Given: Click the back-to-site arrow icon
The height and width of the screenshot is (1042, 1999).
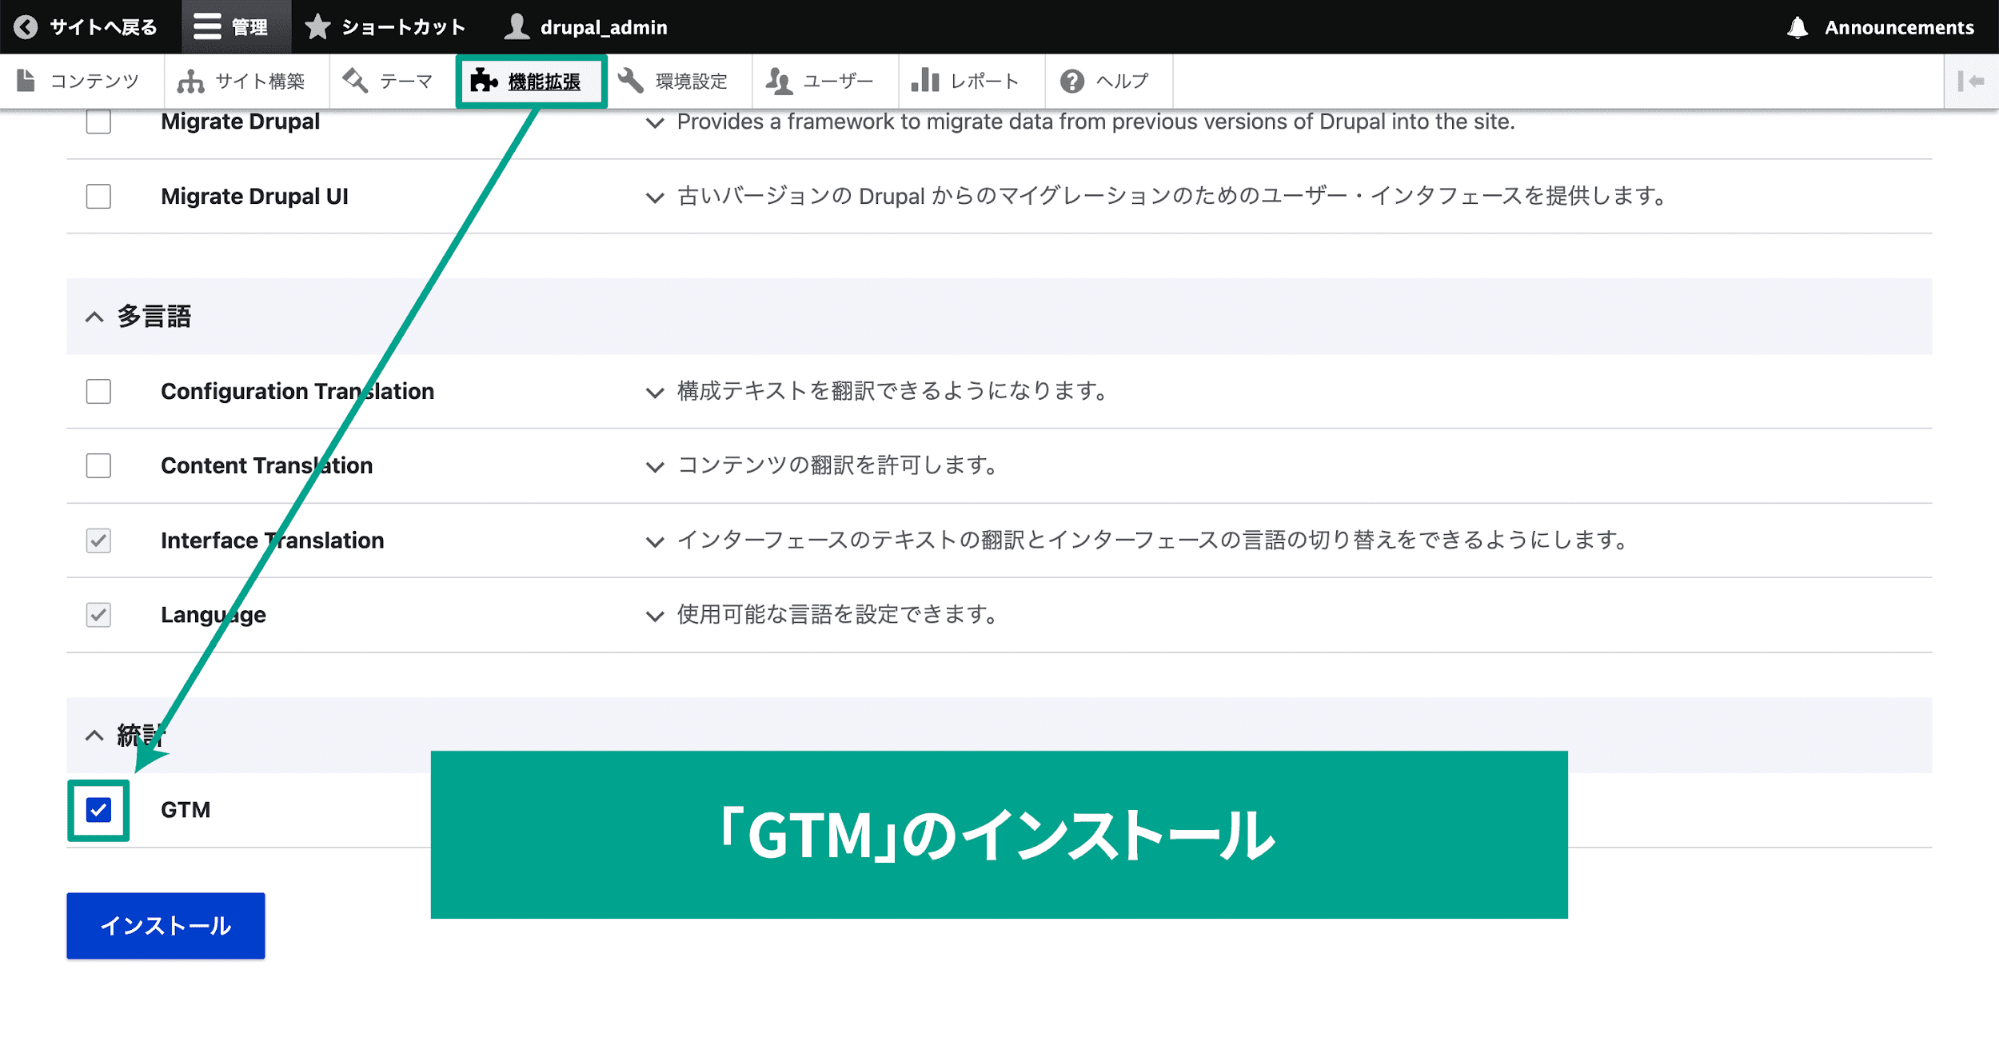Looking at the screenshot, I should pyautogui.click(x=26, y=27).
